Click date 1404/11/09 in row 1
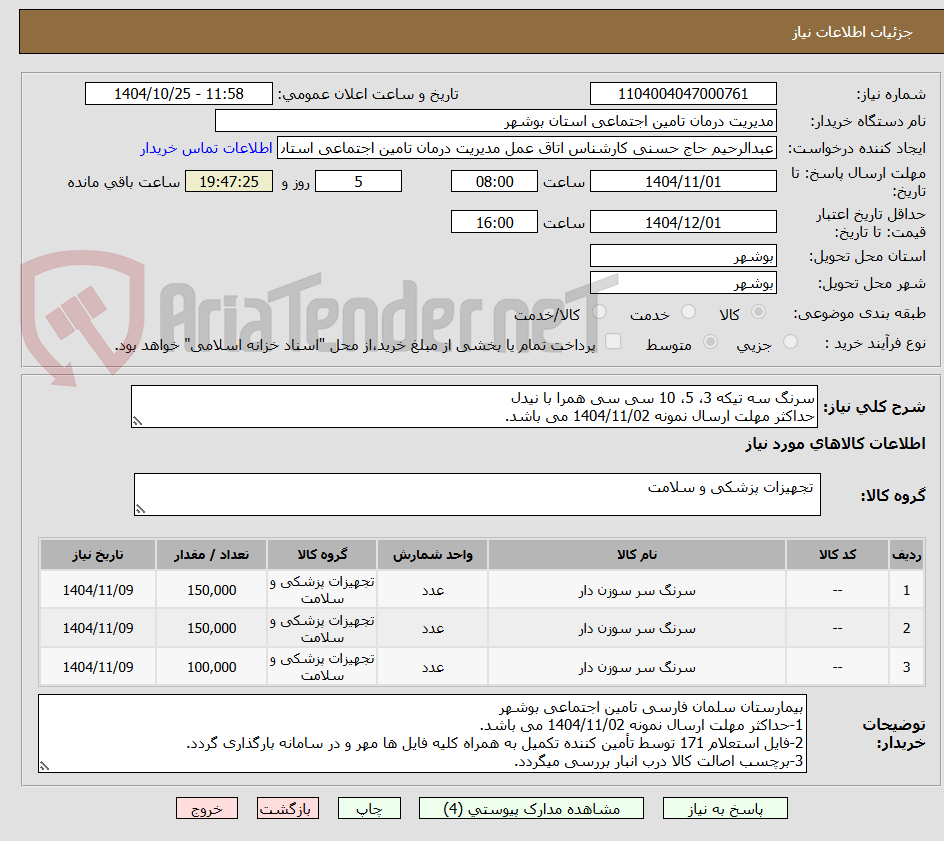Viewport: 944px width, 841px height. click(98, 591)
